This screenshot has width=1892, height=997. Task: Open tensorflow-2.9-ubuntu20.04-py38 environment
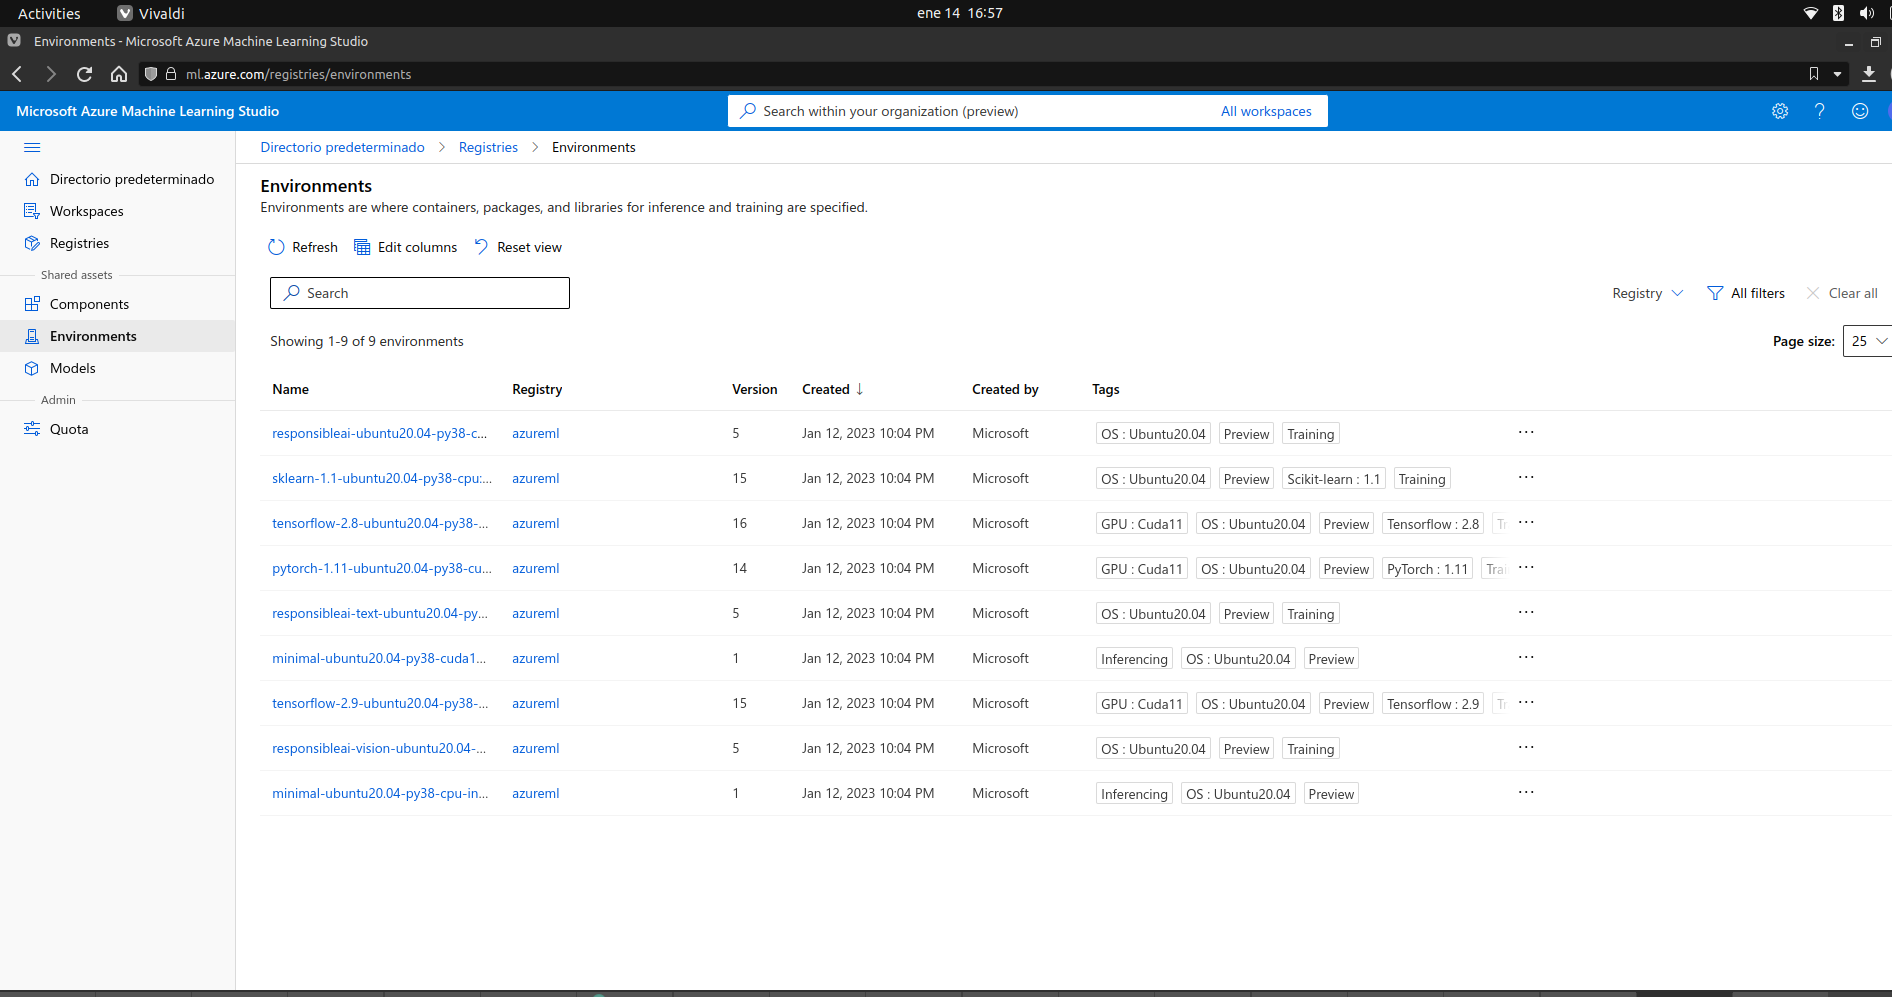point(380,703)
